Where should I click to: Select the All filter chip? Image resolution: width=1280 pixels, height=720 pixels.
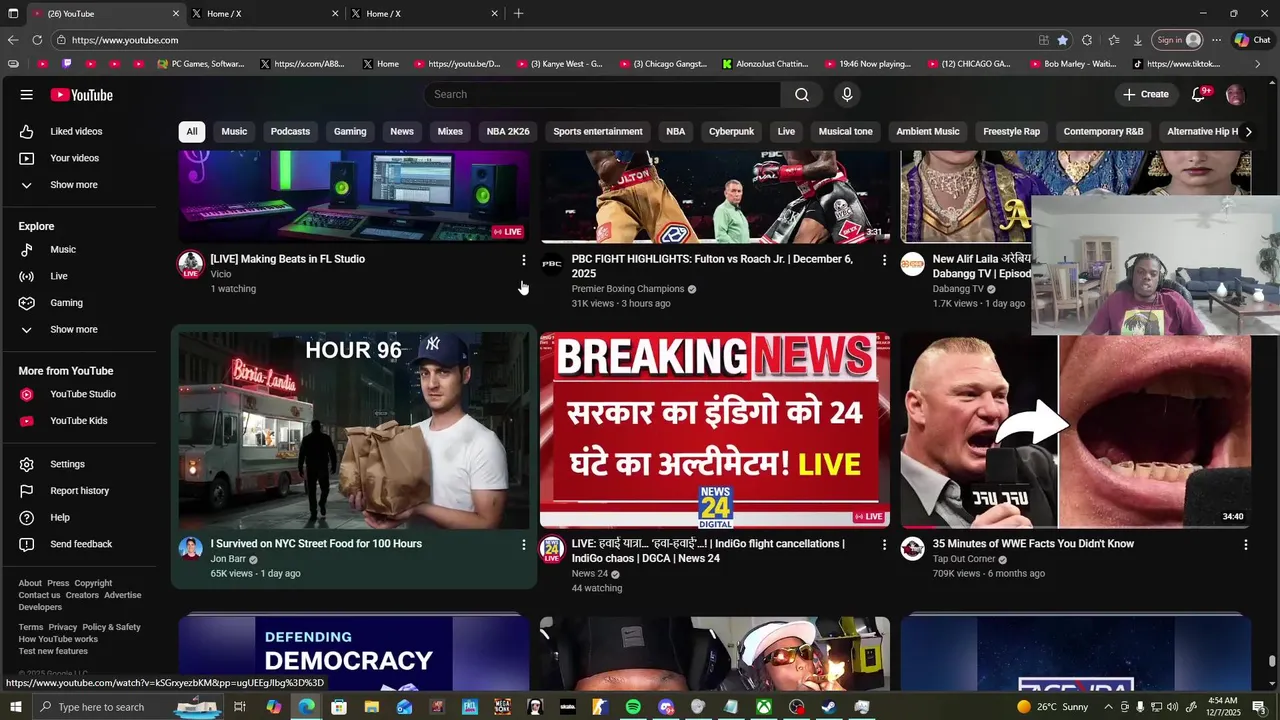(x=191, y=132)
